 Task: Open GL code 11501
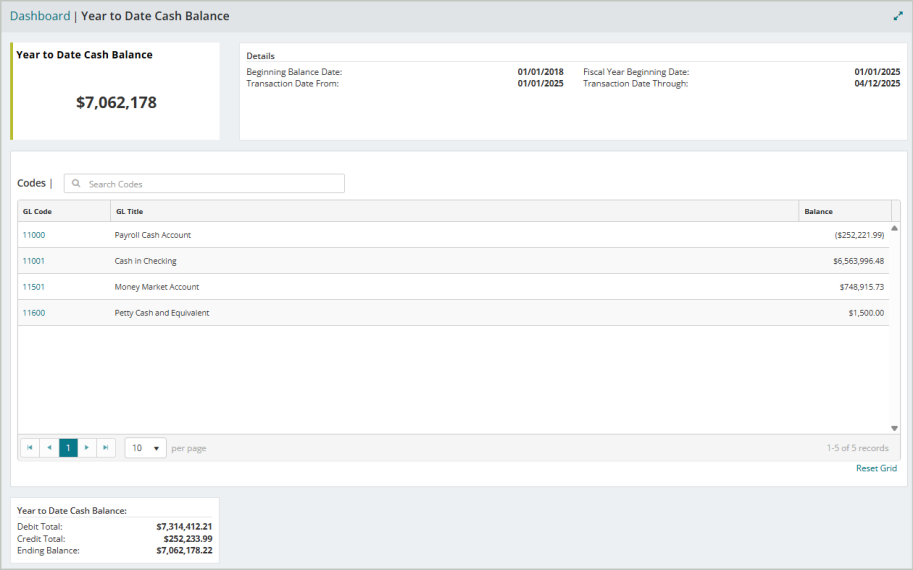coord(34,287)
